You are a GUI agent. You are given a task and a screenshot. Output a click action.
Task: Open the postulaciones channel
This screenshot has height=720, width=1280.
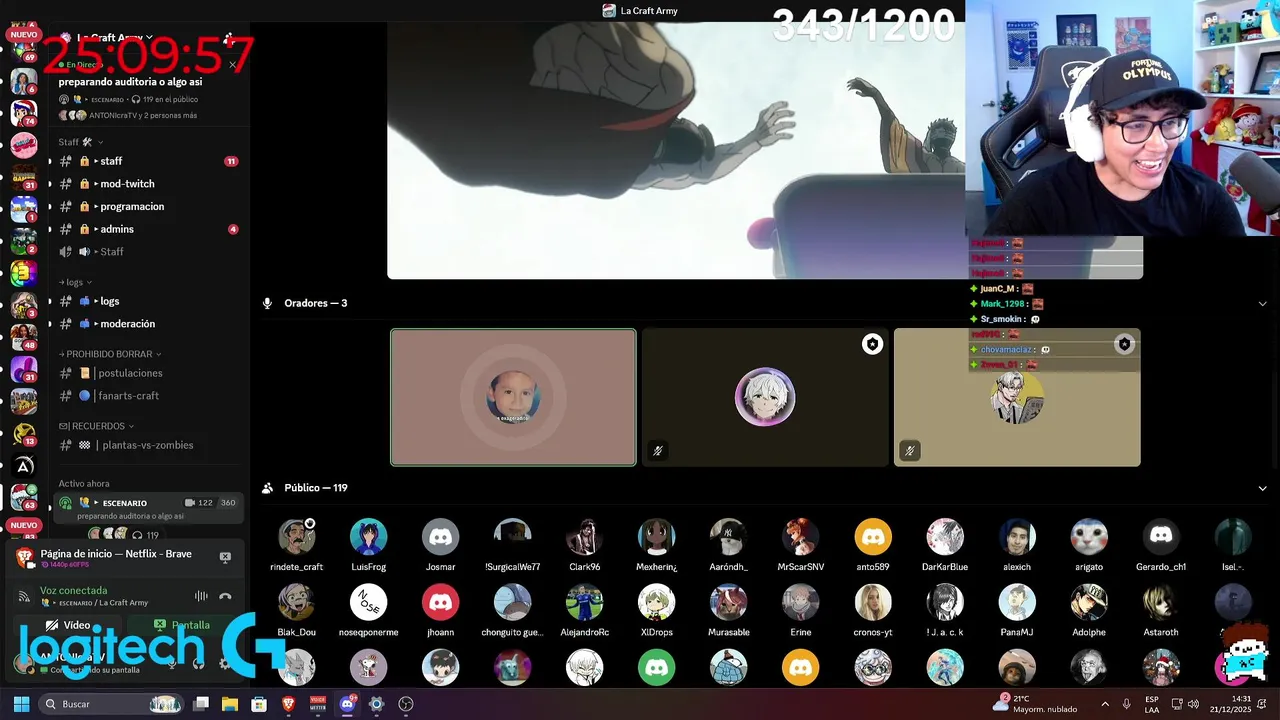pos(147,373)
